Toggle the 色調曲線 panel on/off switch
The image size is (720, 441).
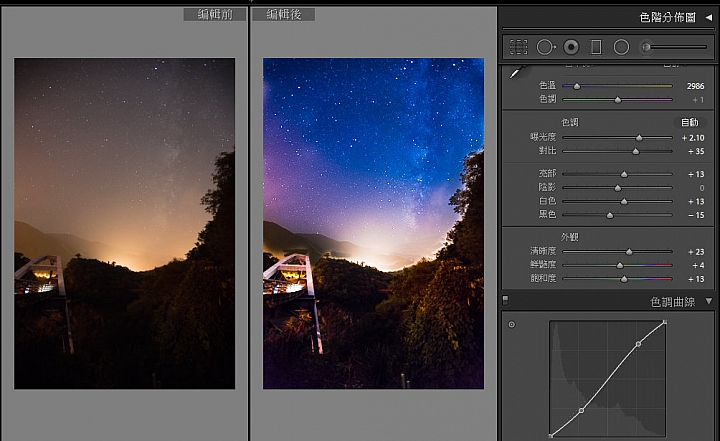505,300
